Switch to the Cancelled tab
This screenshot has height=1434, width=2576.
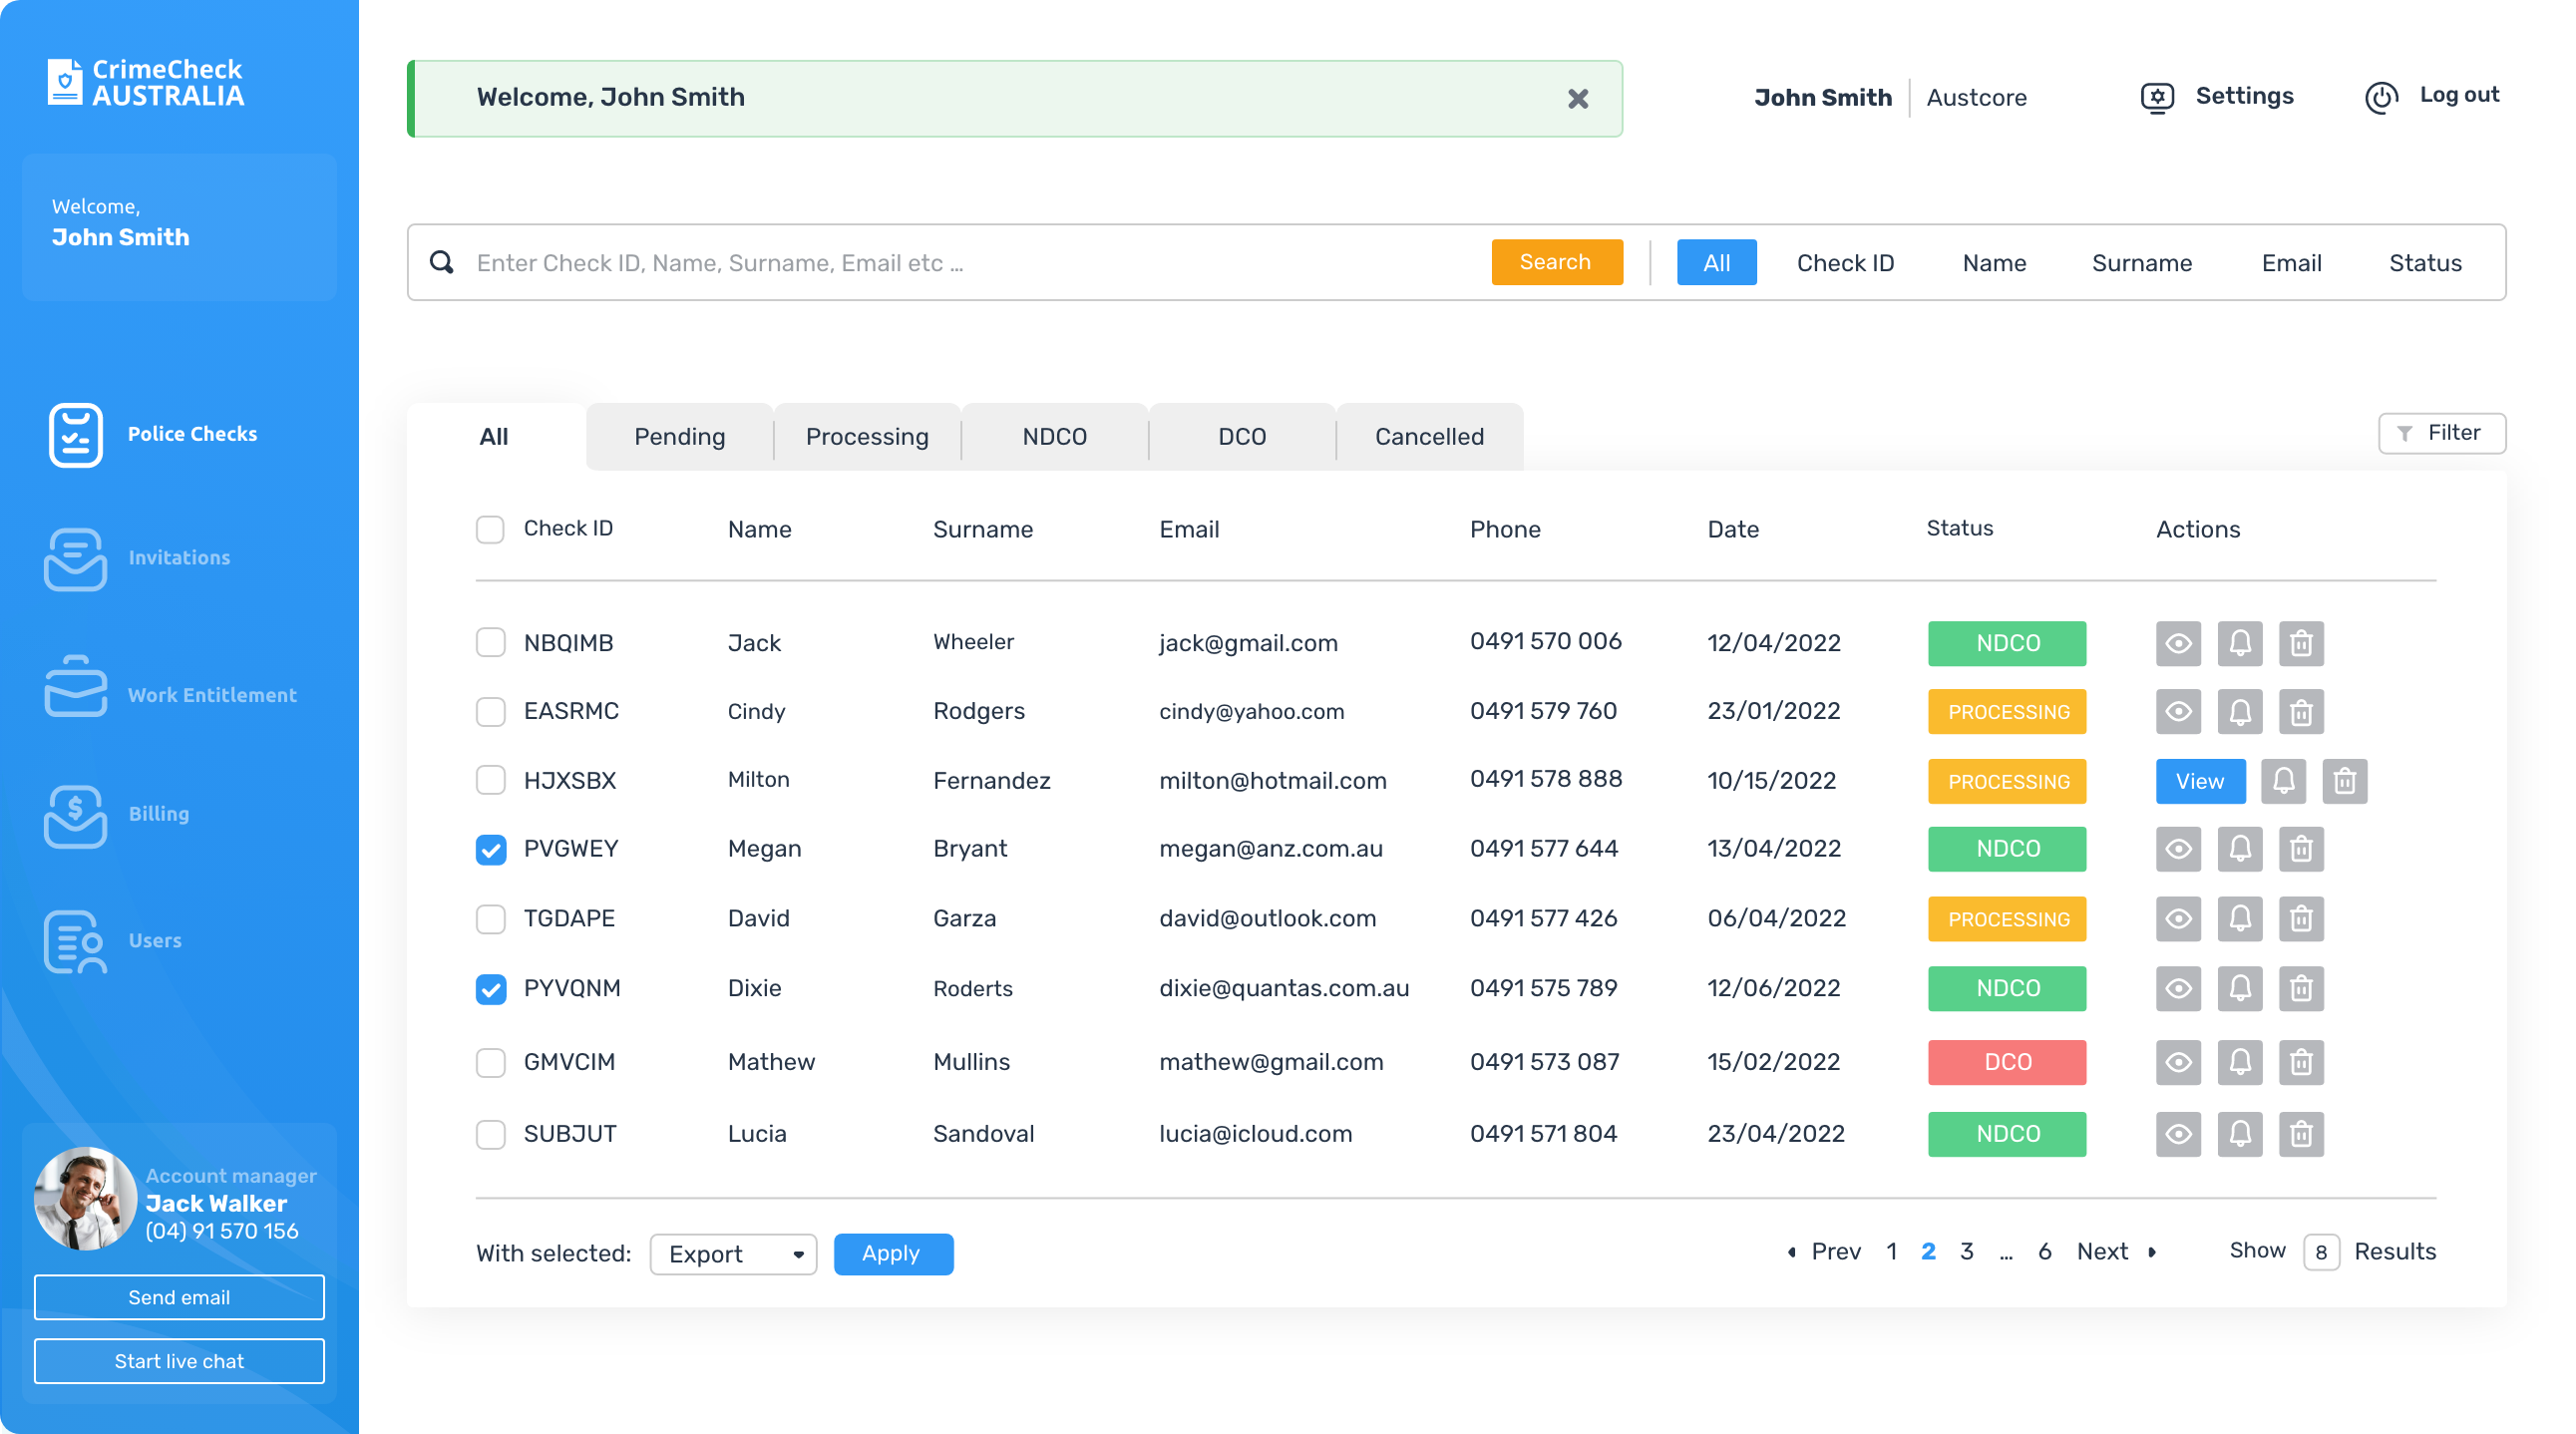[x=1429, y=437]
